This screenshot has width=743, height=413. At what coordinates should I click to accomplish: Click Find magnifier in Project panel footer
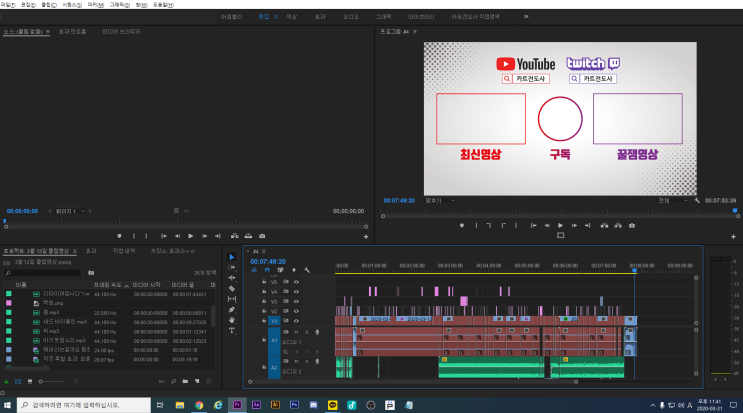pyautogui.click(x=173, y=381)
